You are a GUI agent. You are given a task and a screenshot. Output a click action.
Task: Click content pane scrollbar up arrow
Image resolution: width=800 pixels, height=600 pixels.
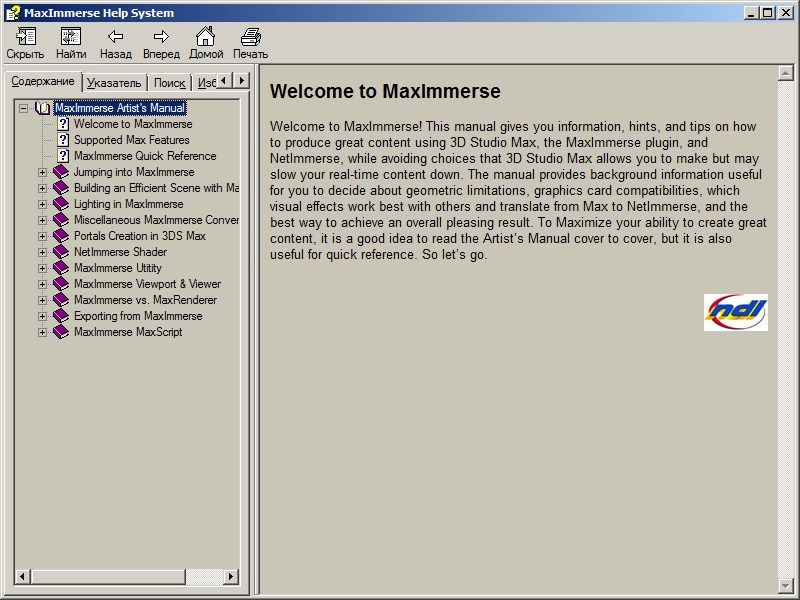786,73
